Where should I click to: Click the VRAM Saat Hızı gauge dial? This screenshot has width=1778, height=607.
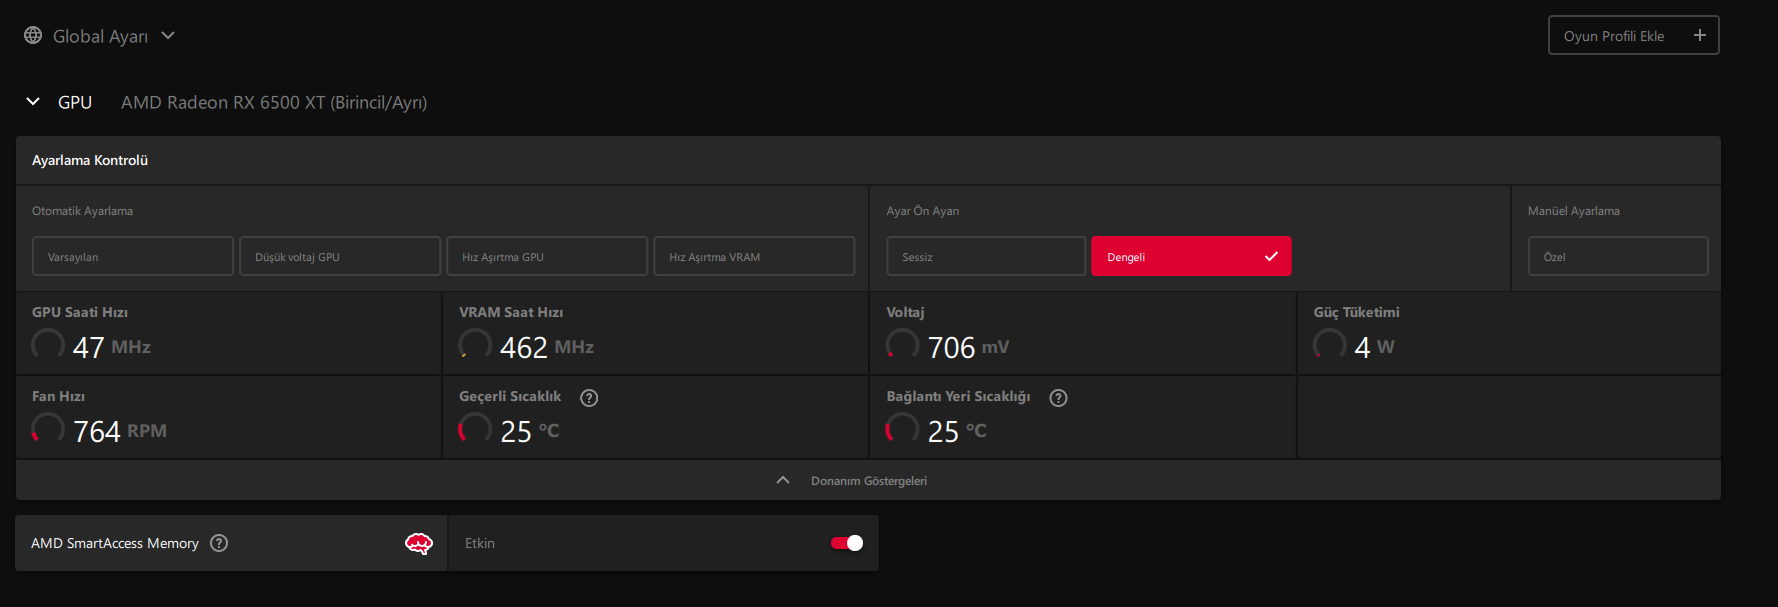click(475, 345)
